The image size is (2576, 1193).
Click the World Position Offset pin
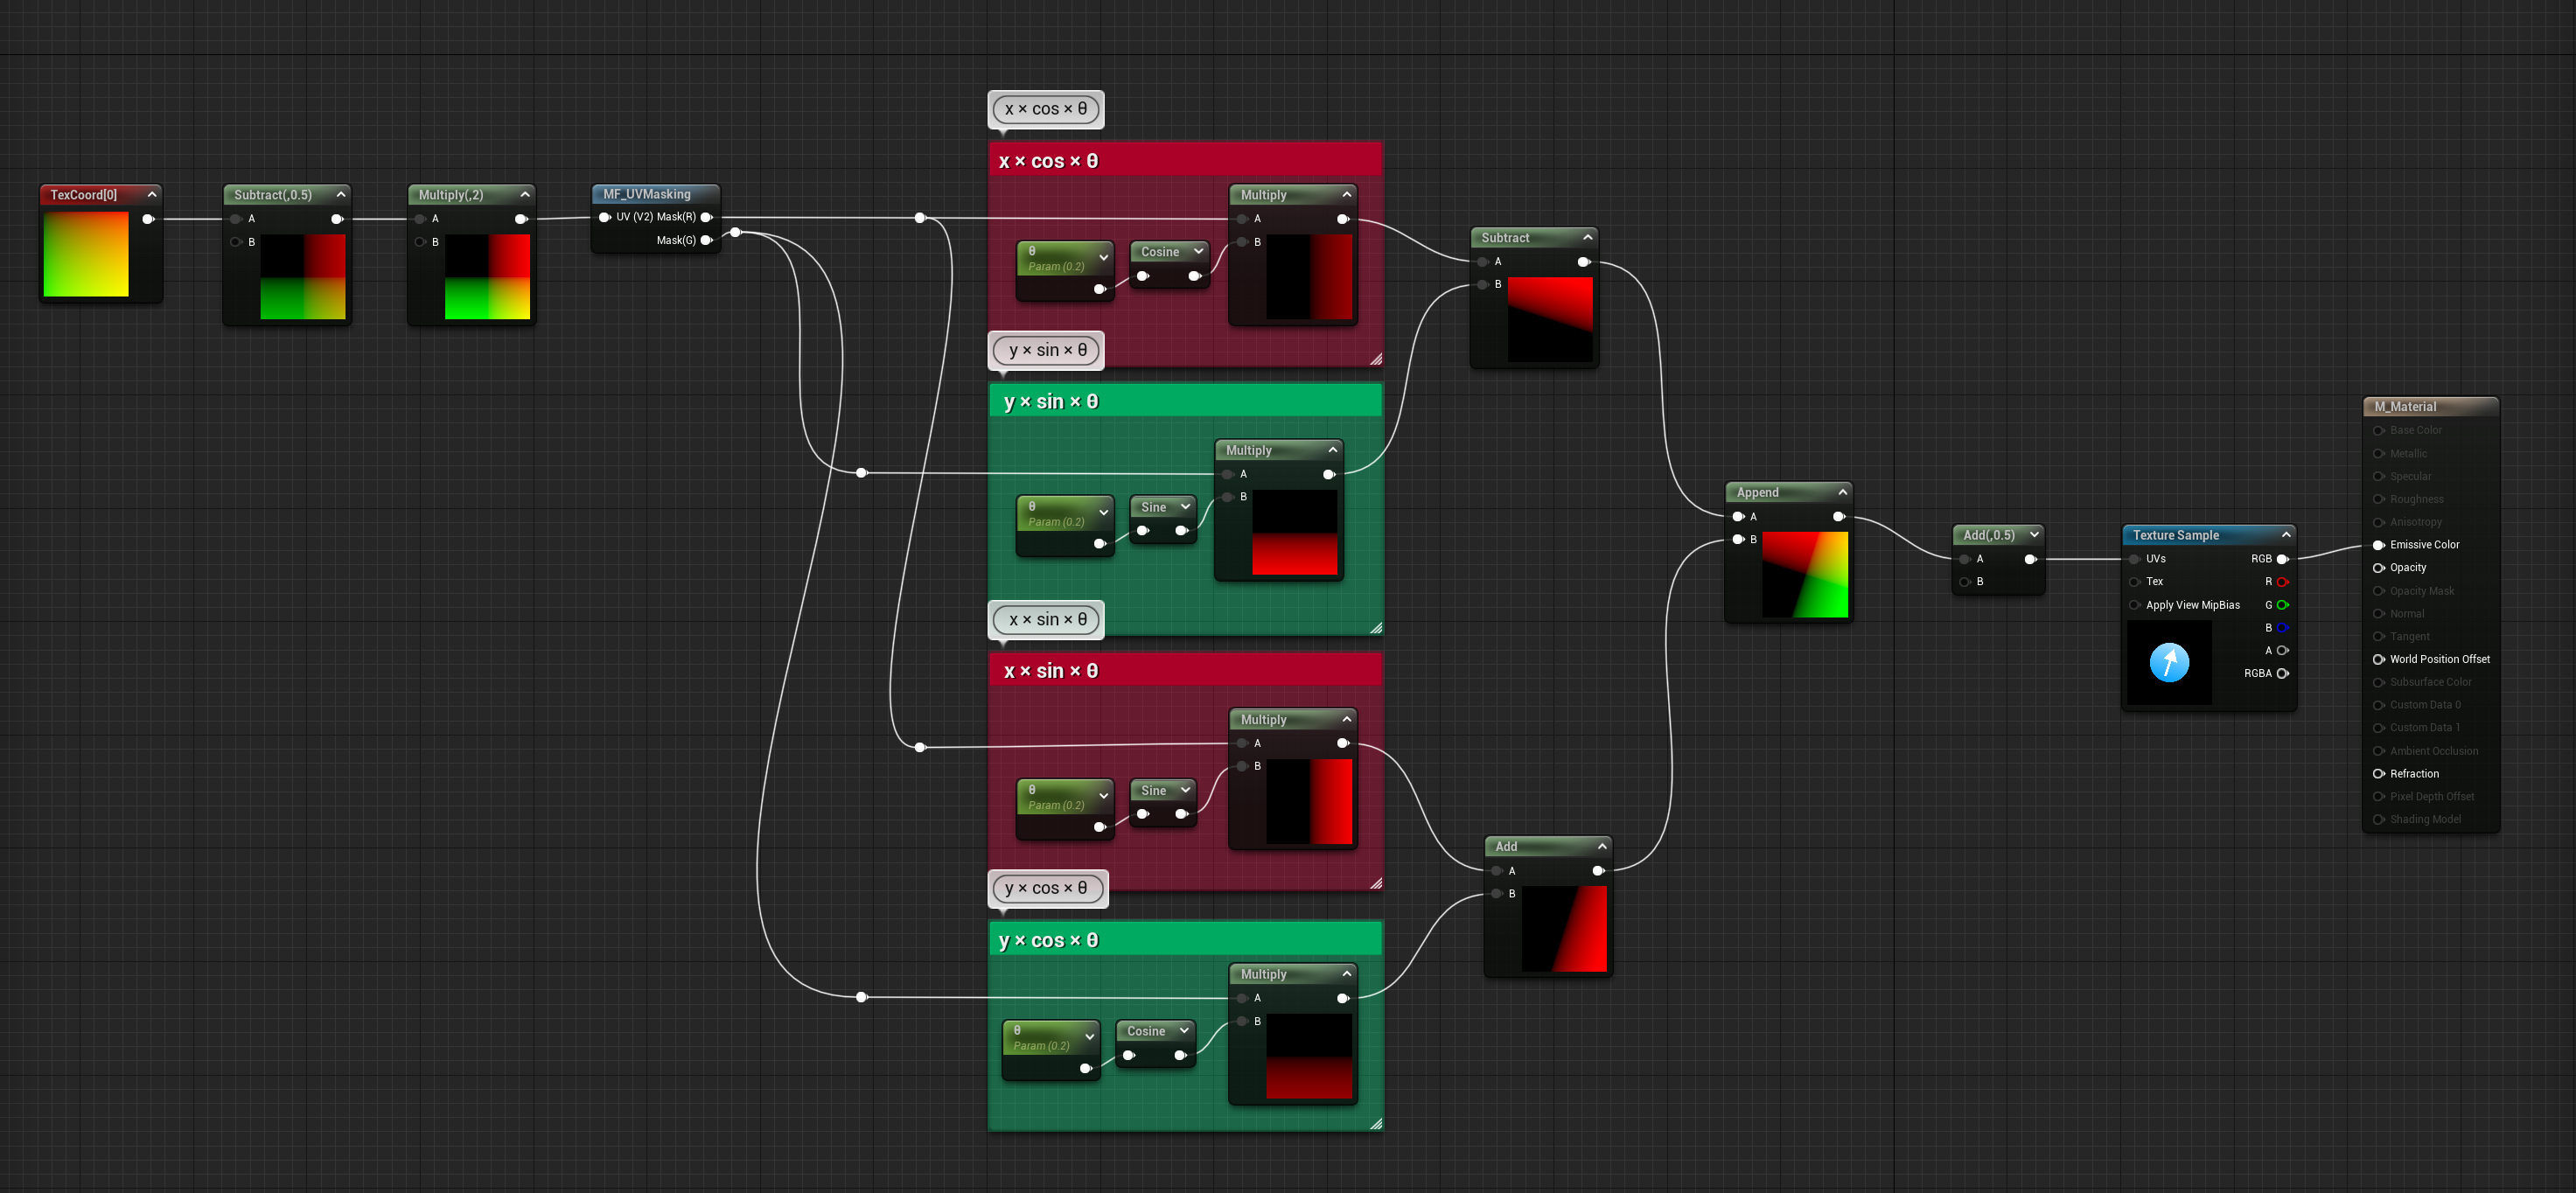2379,659
